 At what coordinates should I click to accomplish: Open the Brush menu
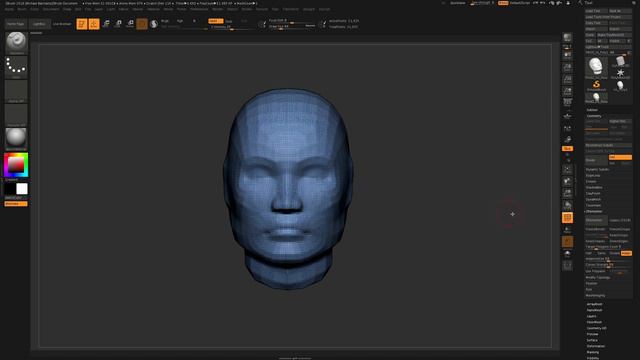(22, 9)
